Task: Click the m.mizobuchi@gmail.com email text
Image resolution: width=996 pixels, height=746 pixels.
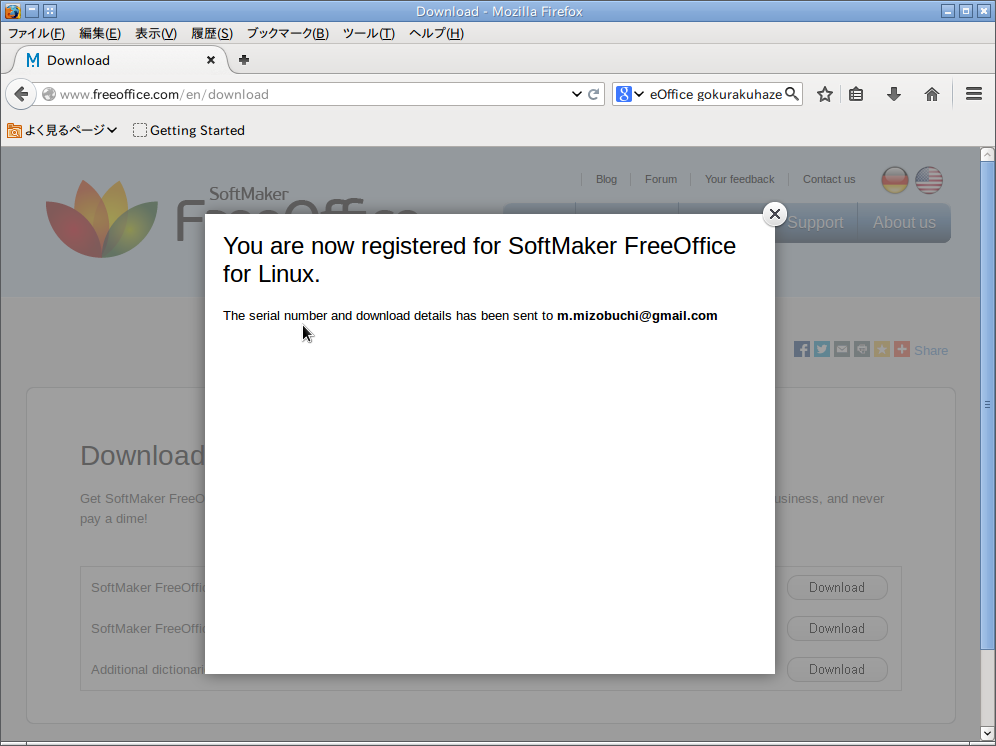Action: click(637, 316)
